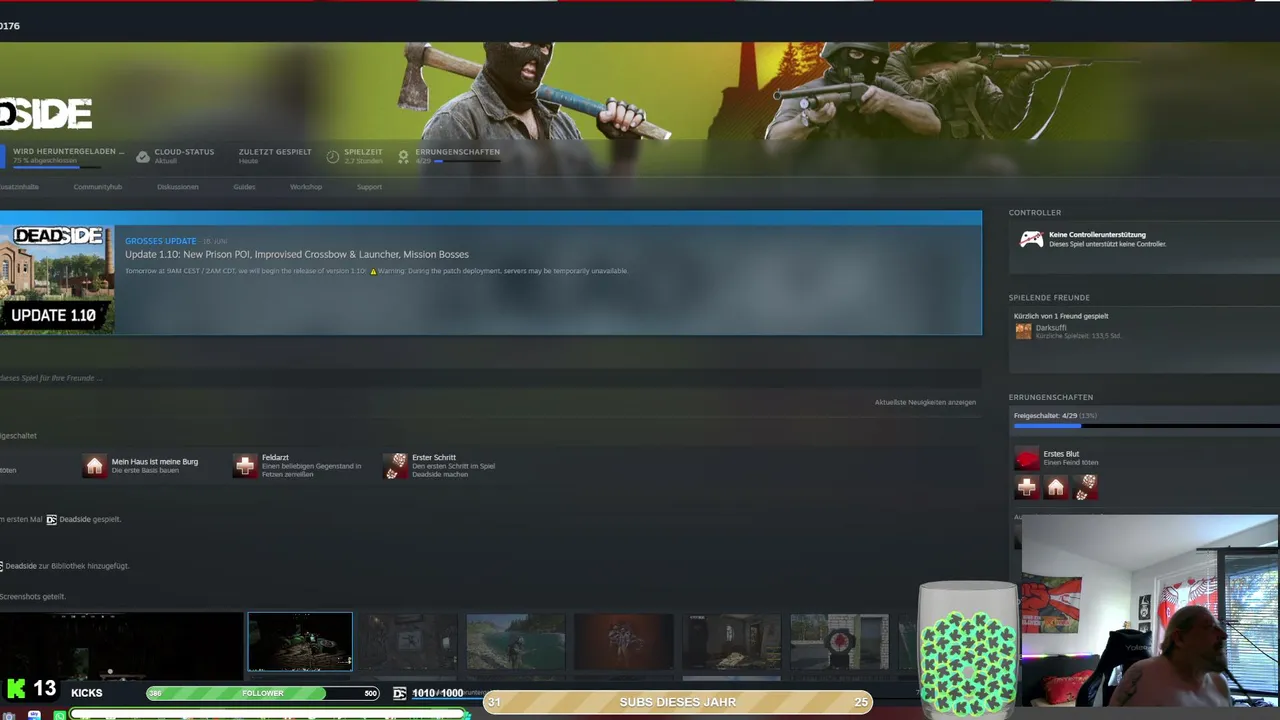This screenshot has height=720, width=1280.
Task: Click 'Deadside zur Bibliothek hinzugefügt' activity text
Action: 67,566
